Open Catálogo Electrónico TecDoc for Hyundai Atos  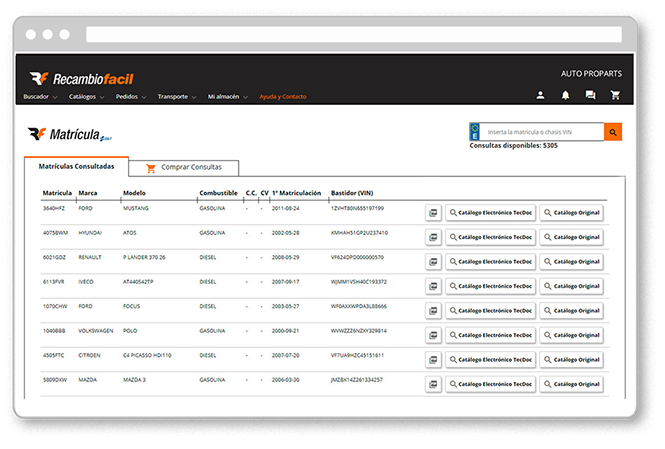click(x=489, y=237)
